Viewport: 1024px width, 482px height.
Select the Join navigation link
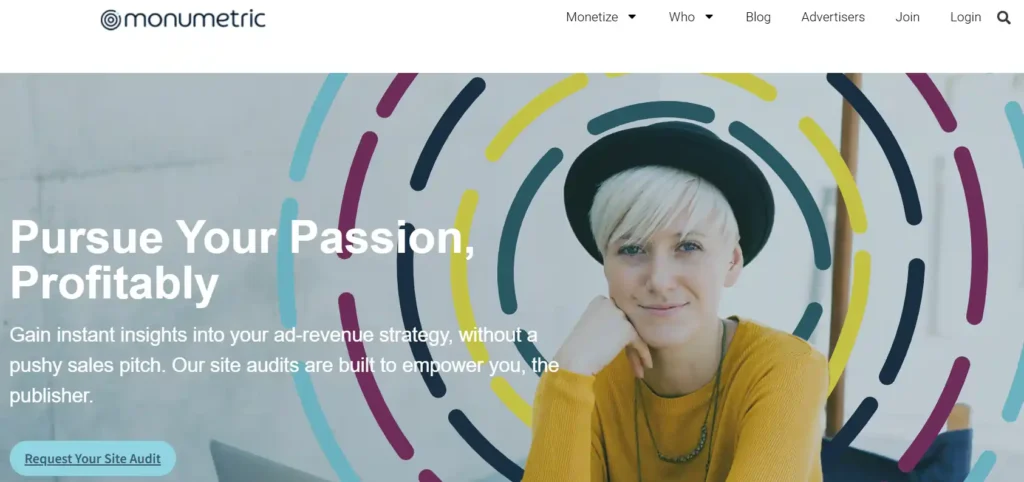click(907, 17)
